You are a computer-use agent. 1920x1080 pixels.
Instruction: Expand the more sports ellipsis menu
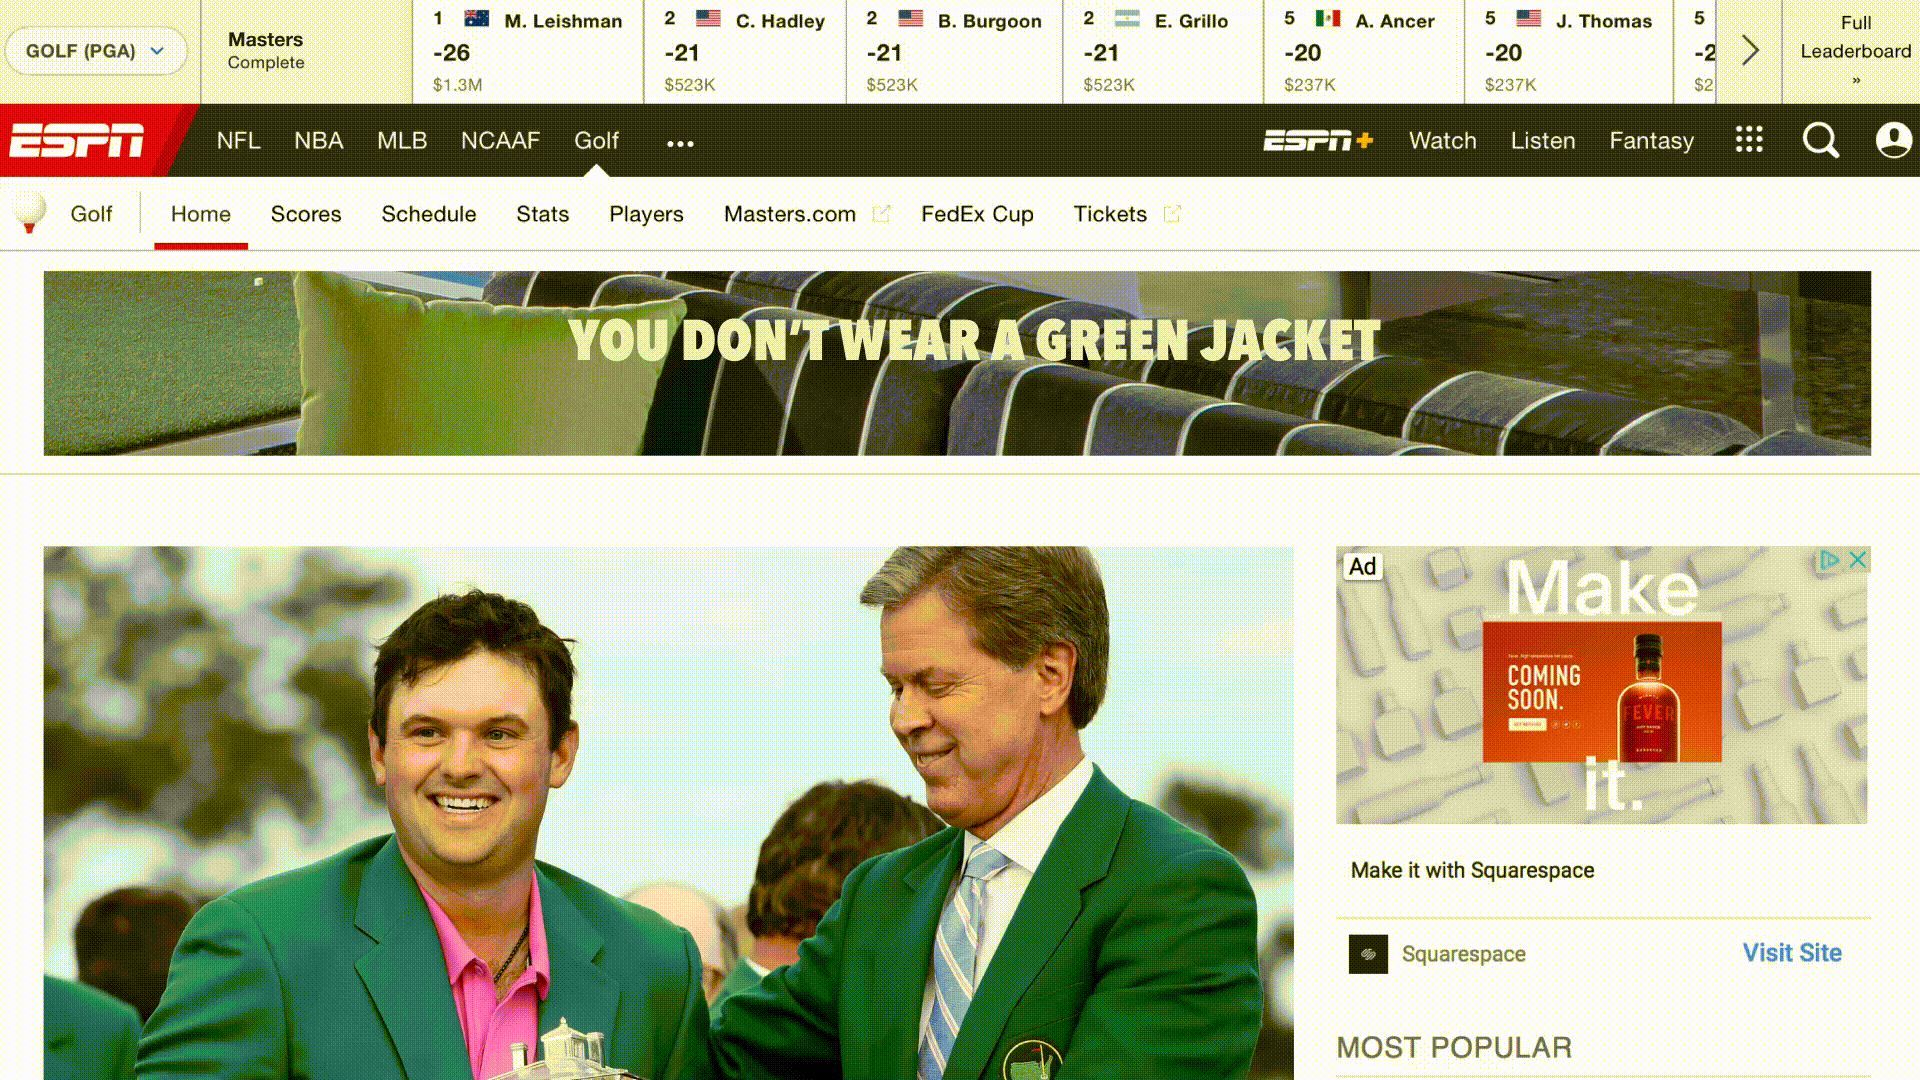point(680,143)
